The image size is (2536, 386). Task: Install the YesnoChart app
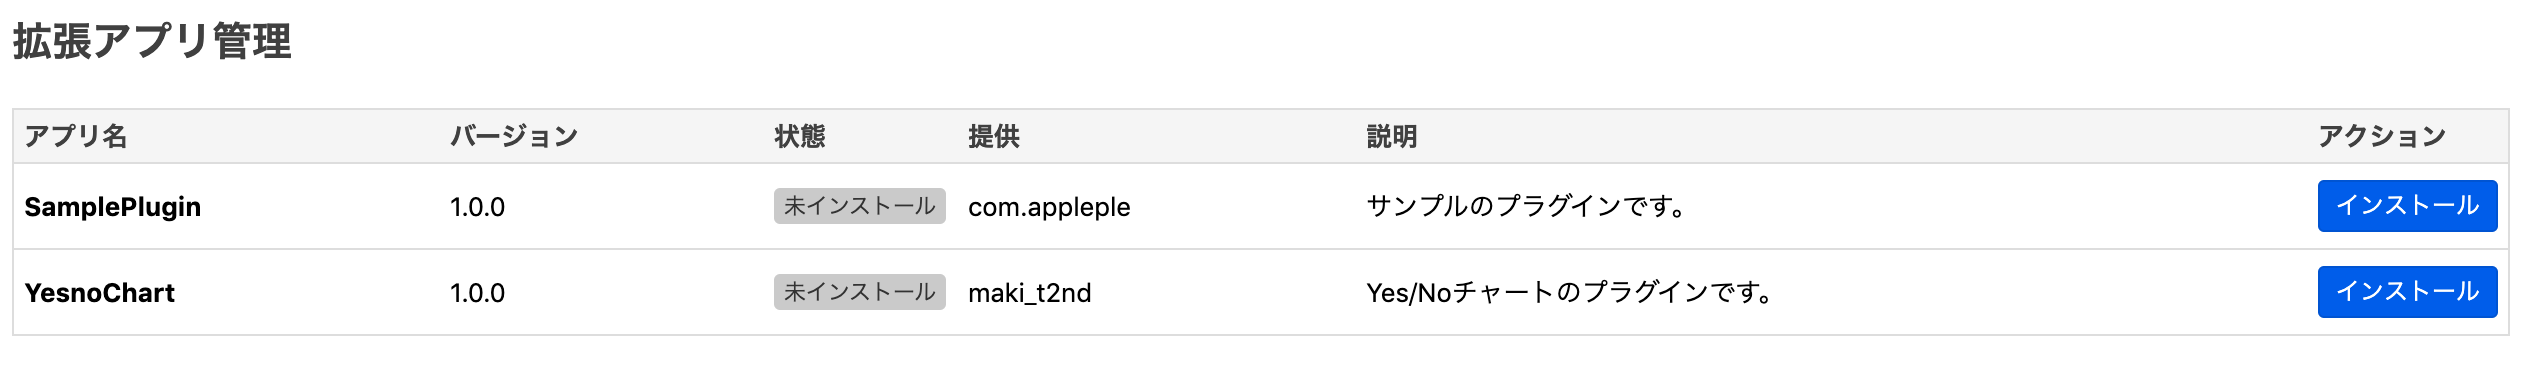pos(2406,292)
